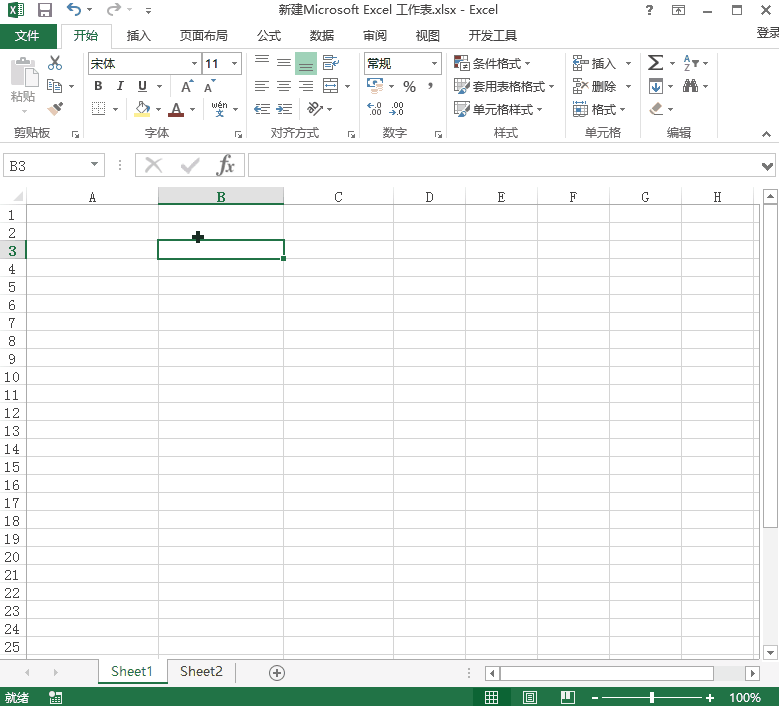The height and width of the screenshot is (706, 779).
Task: Toggle middle vertical alignment
Action: (284, 63)
